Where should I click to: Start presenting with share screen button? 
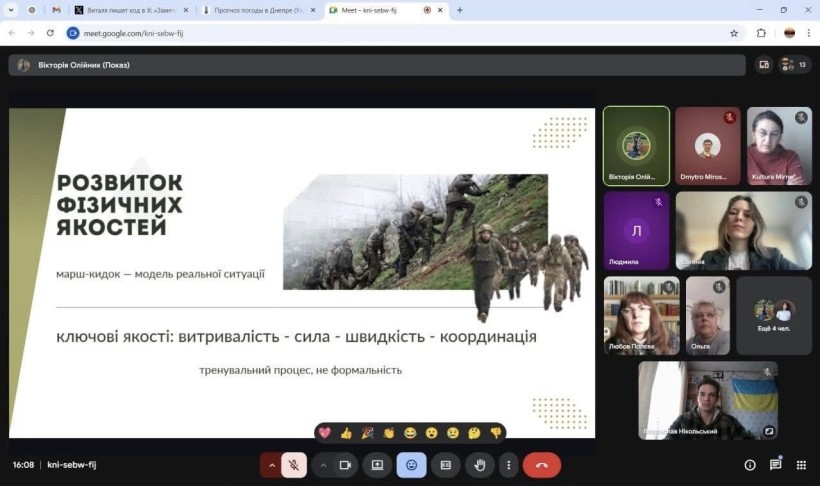pyautogui.click(x=377, y=465)
